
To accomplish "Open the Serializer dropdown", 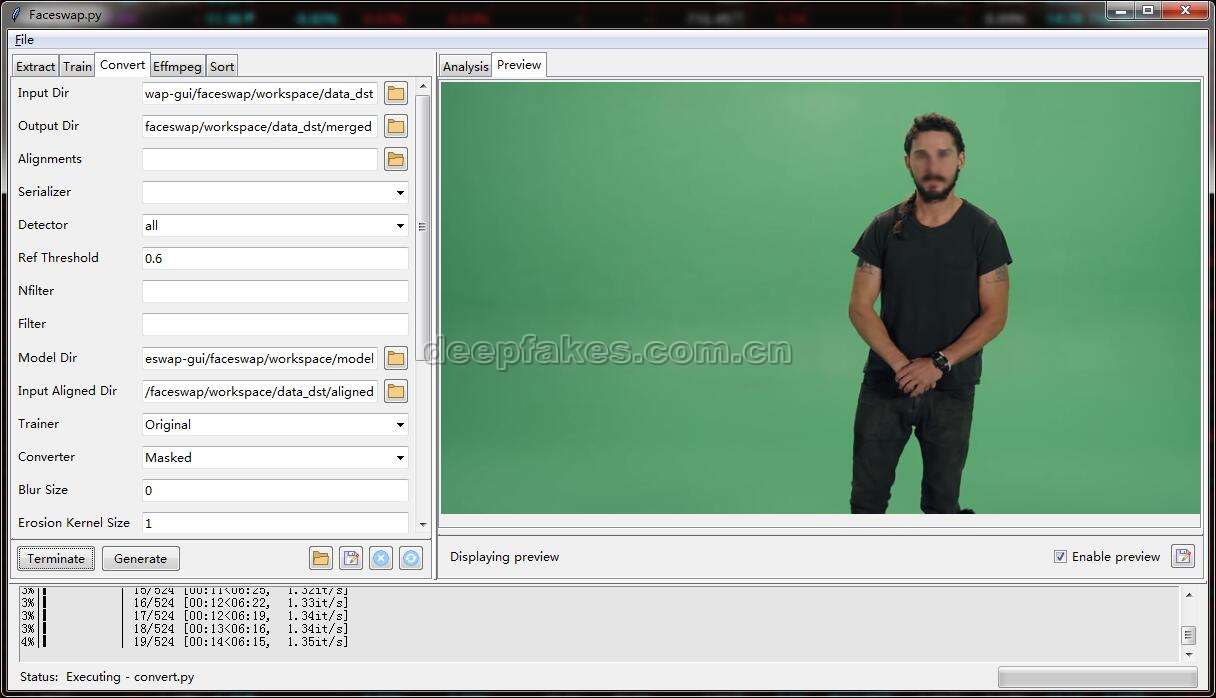I will (x=275, y=192).
